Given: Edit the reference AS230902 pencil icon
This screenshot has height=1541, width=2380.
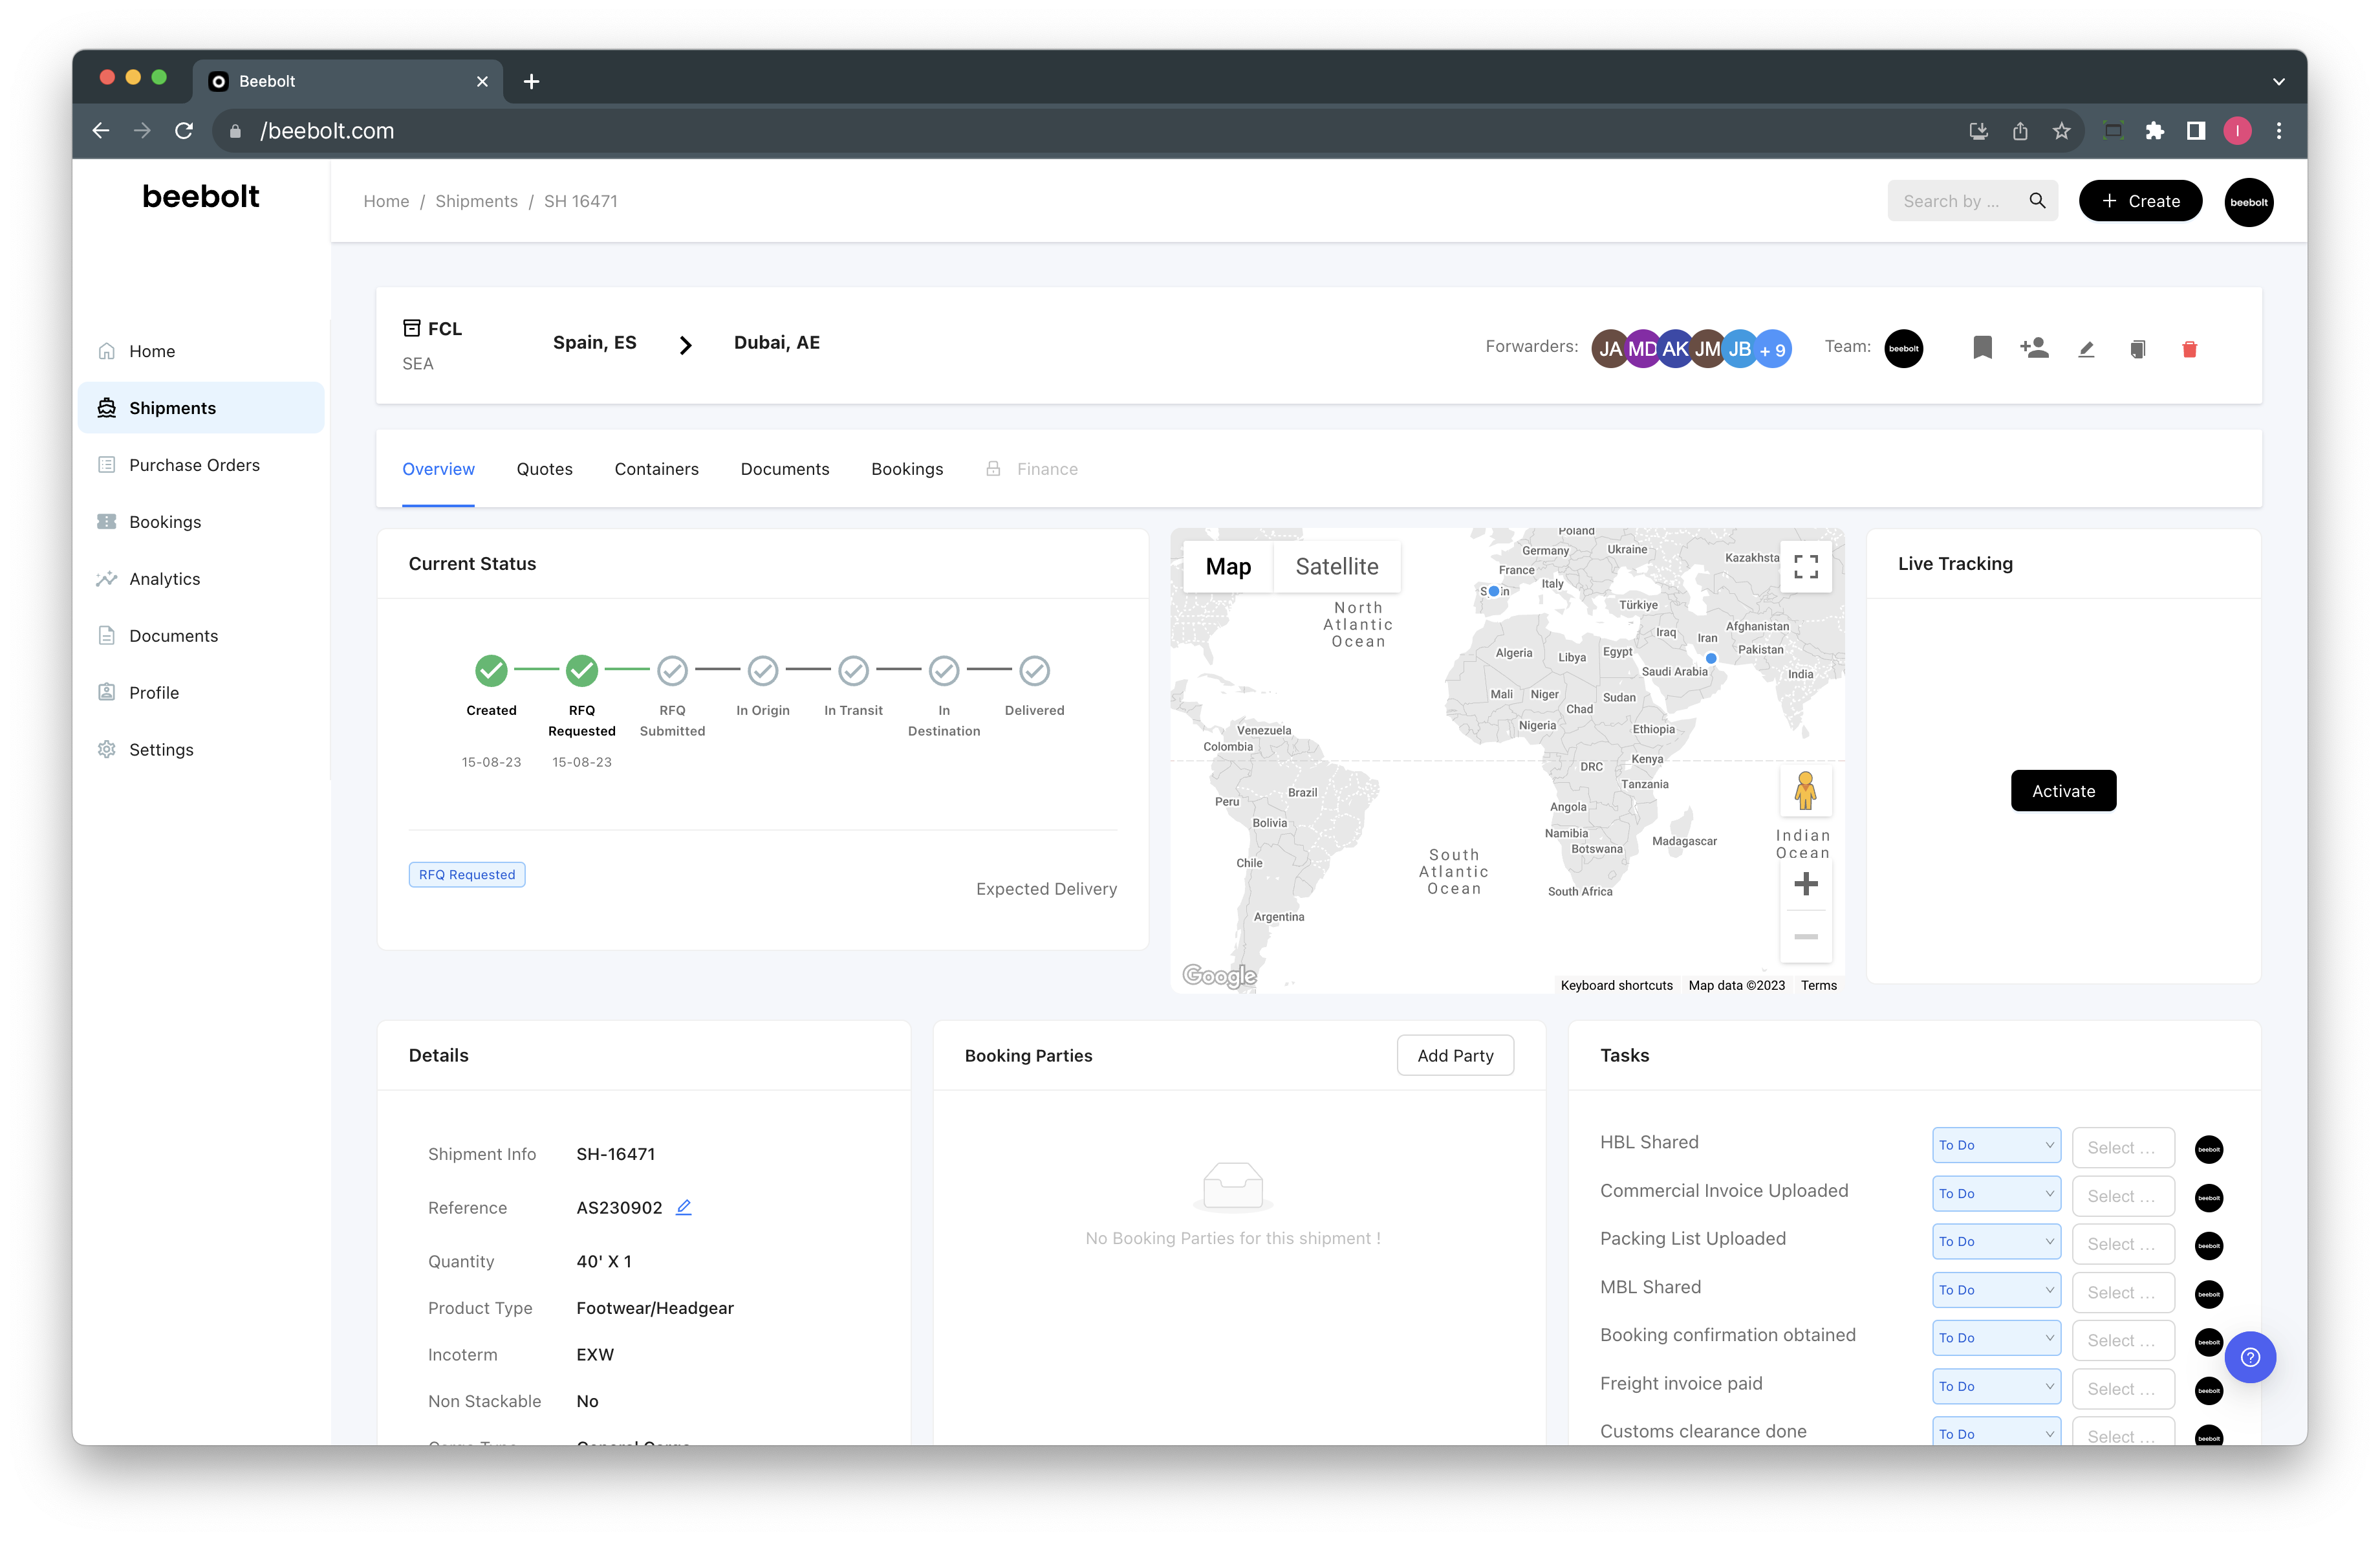Looking at the screenshot, I should tap(684, 1207).
